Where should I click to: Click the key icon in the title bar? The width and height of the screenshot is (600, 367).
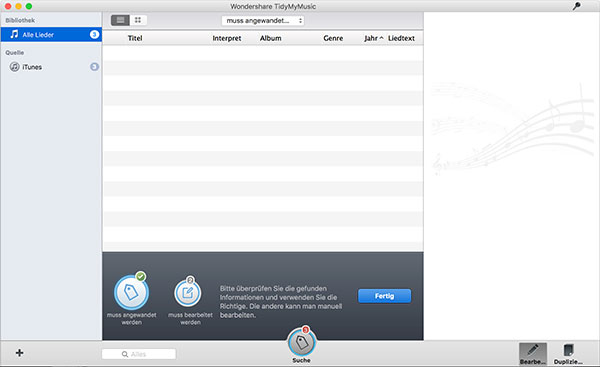576,6
